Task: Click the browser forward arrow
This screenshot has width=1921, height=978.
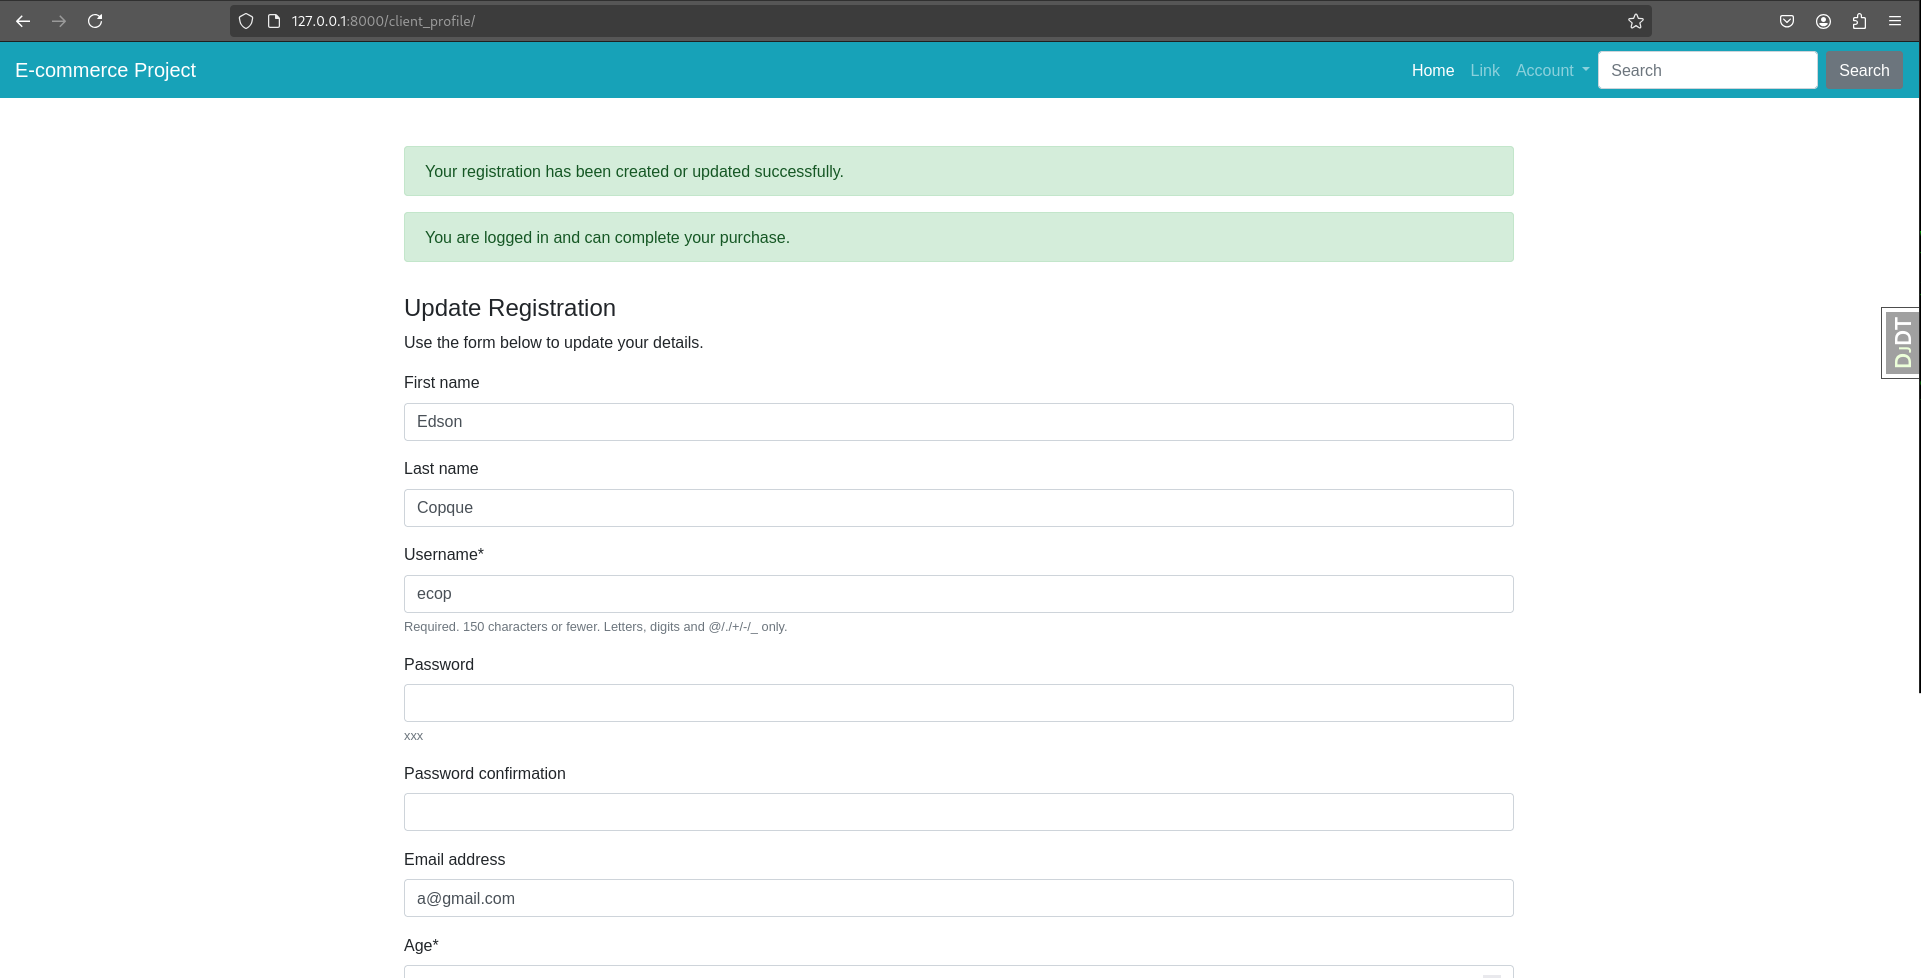Action: (59, 21)
